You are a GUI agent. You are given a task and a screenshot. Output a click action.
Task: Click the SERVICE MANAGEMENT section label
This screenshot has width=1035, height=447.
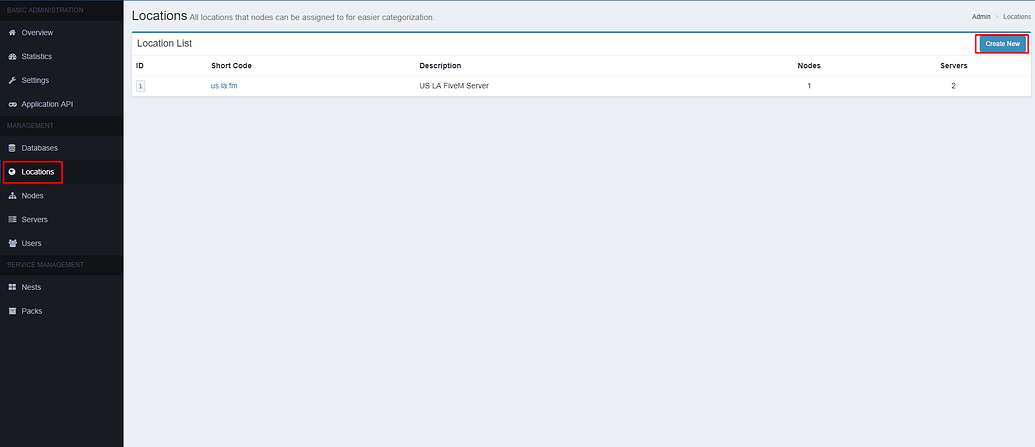pos(46,265)
